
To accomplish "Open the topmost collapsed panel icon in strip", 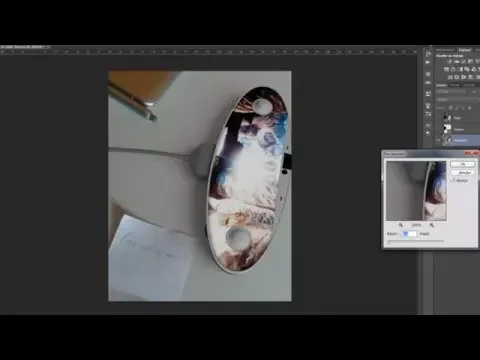I will pos(428,54).
